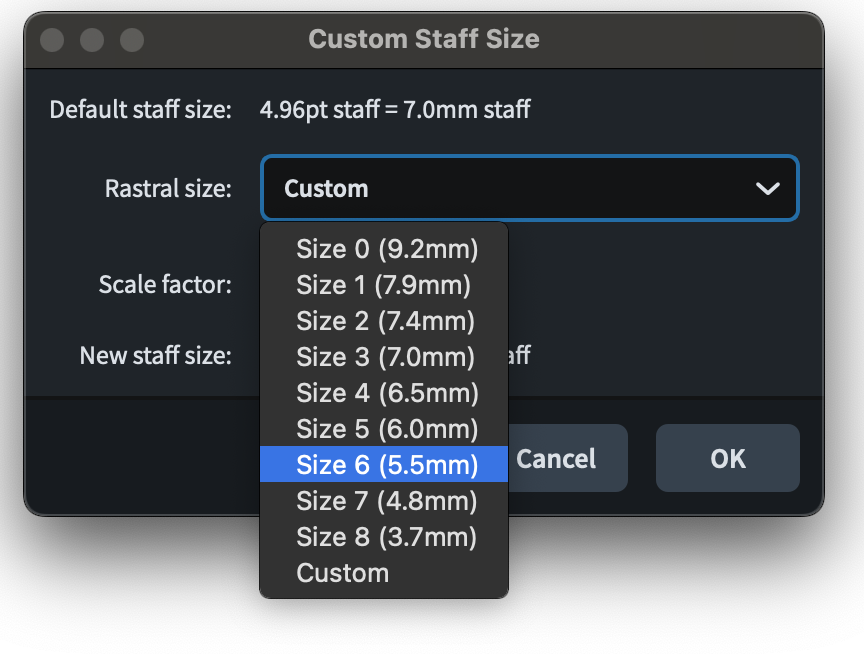
Task: Close the Custom Staff Size dialog window
Action: 52,40
